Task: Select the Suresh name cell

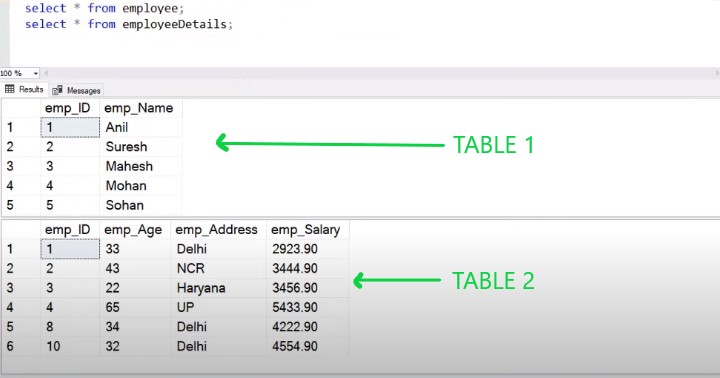Action: tap(141, 147)
